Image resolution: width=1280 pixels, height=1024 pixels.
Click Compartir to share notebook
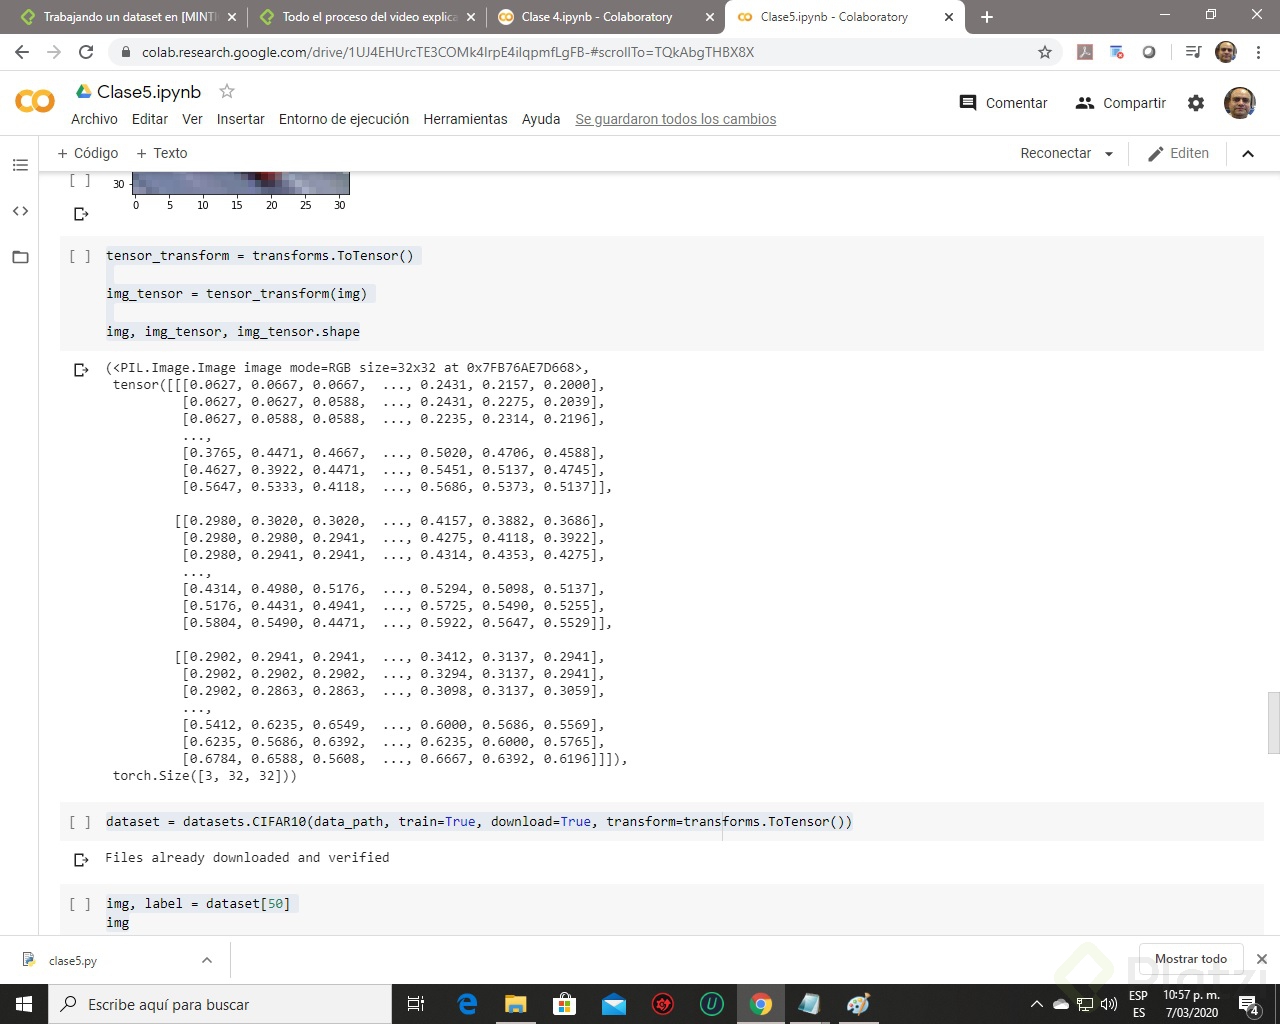click(x=1120, y=103)
